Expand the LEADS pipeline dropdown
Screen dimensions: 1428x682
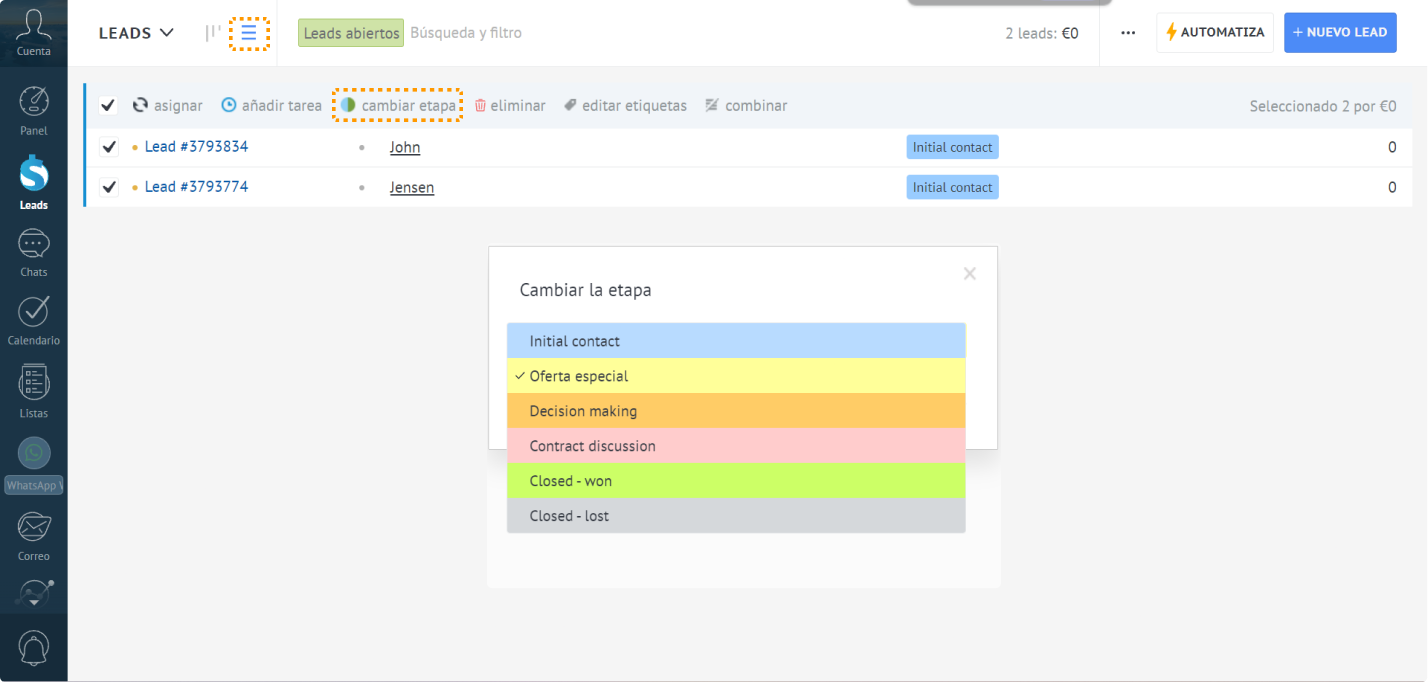point(136,33)
